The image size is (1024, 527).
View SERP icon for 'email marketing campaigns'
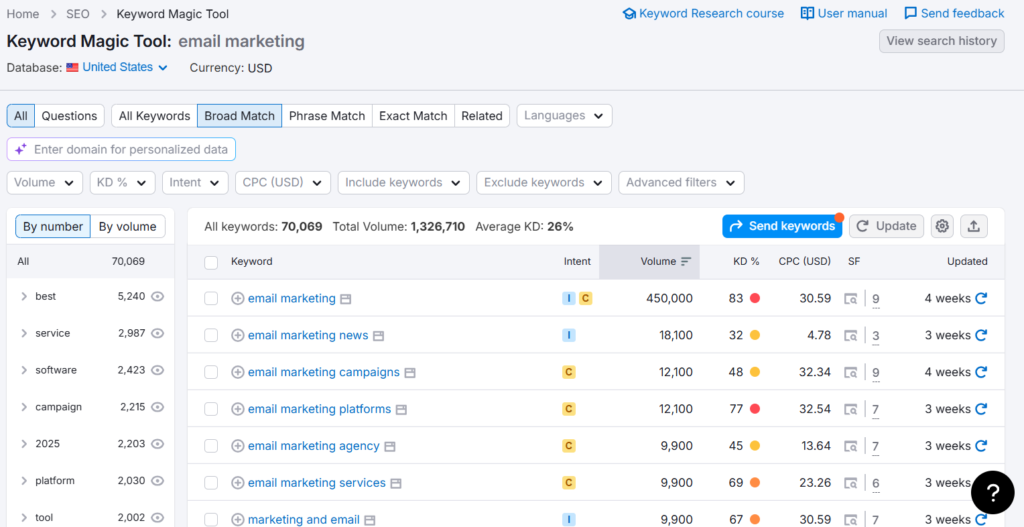pos(850,373)
